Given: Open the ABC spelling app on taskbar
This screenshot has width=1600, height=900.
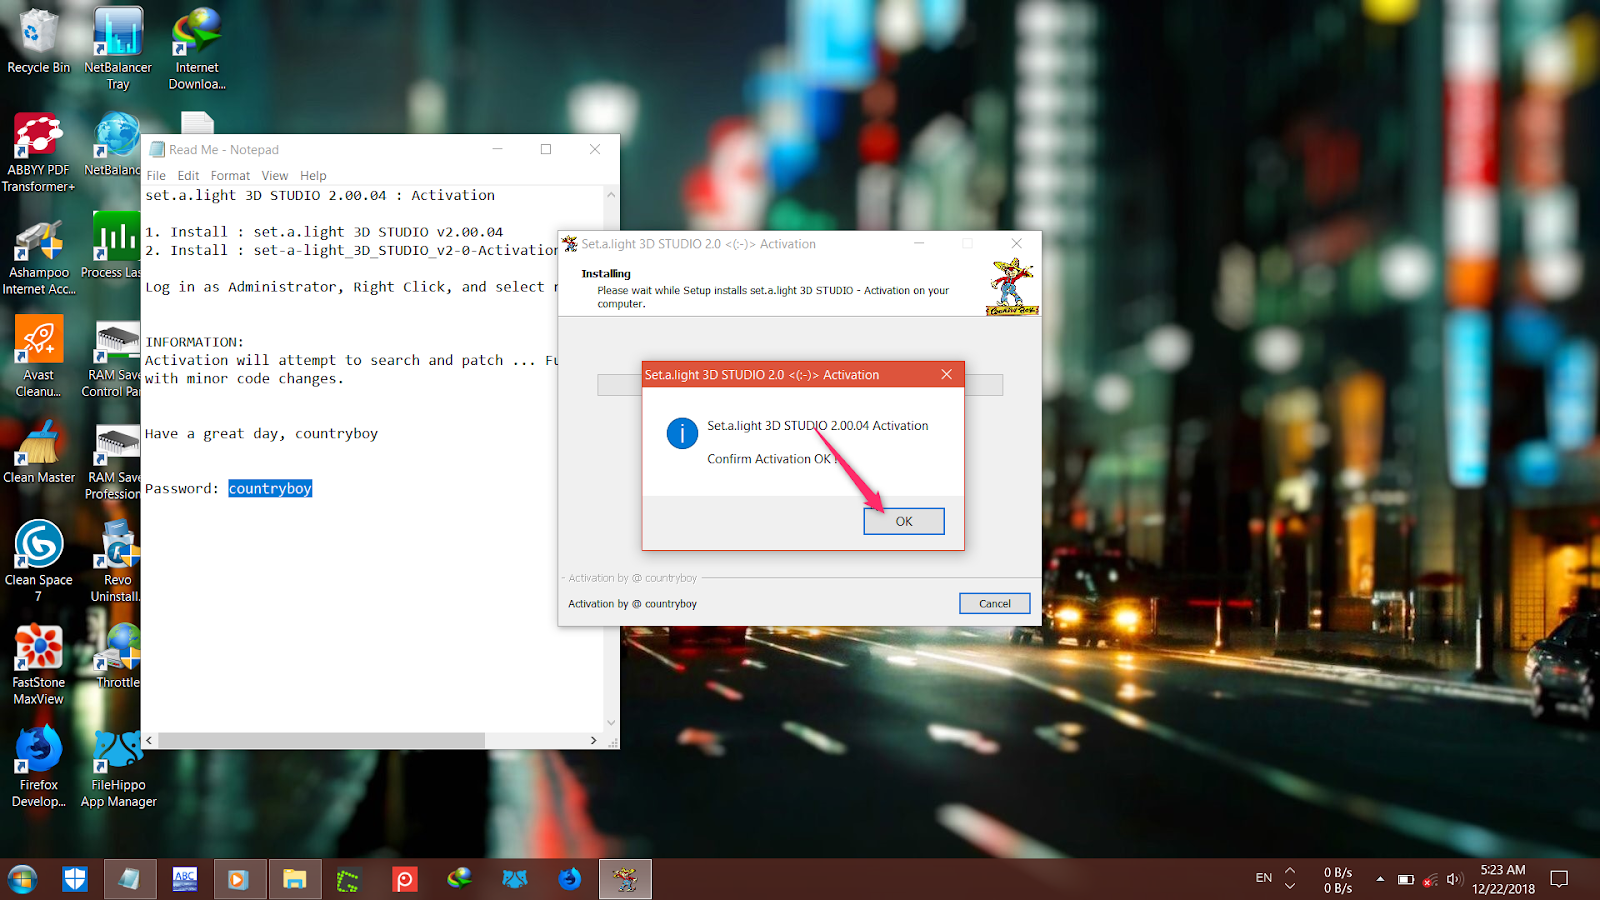Looking at the screenshot, I should (x=185, y=879).
